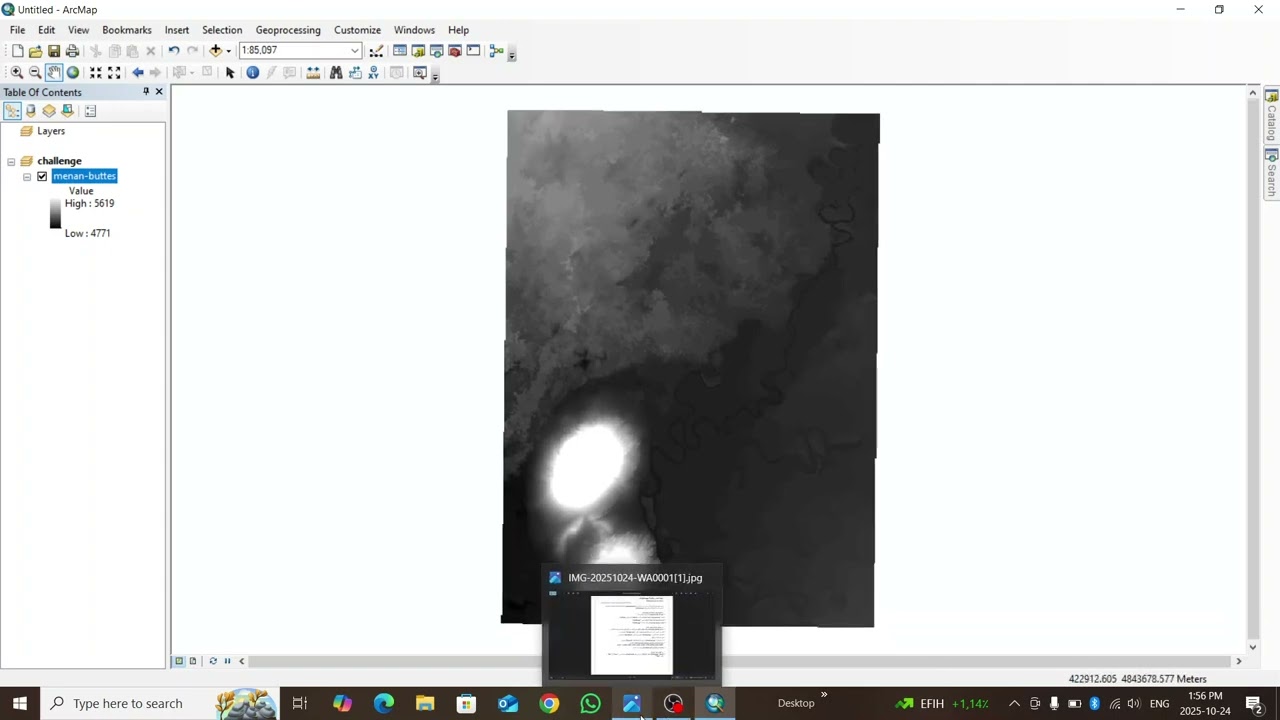Zoom to Full Extent globe
This screenshot has width=1280, height=720.
click(x=73, y=73)
